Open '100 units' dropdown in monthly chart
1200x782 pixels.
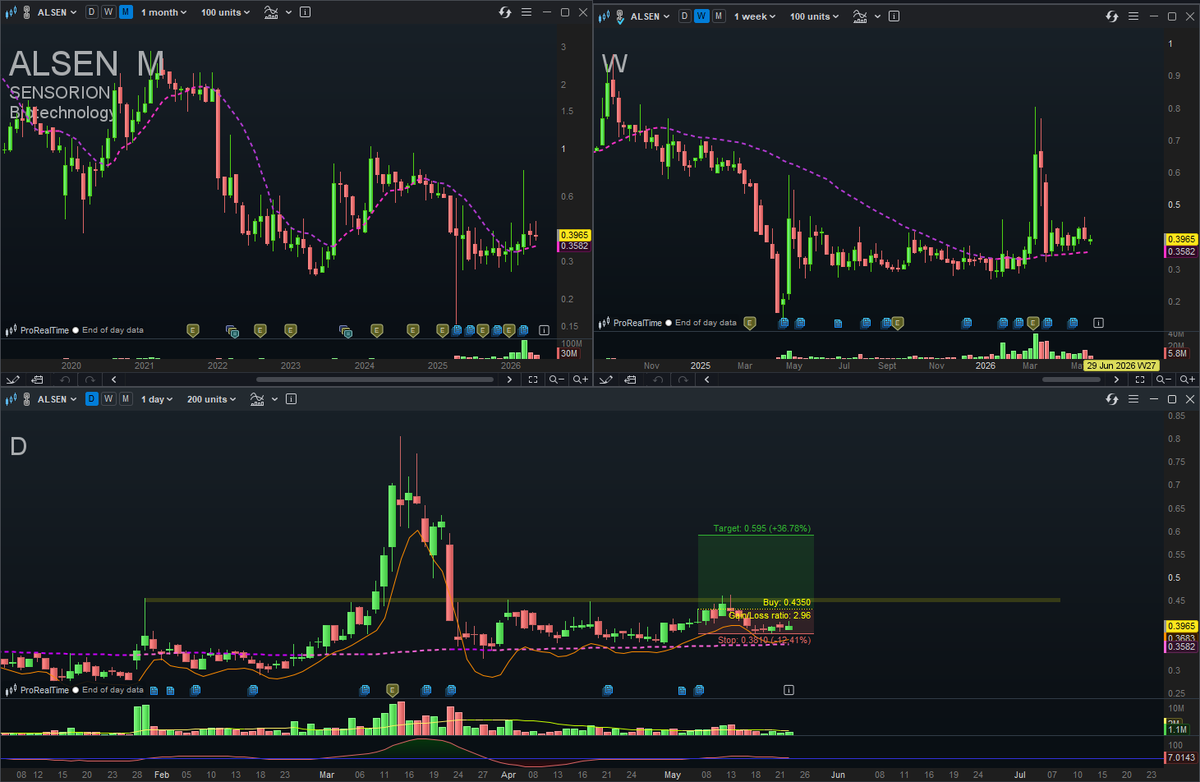click(x=226, y=13)
